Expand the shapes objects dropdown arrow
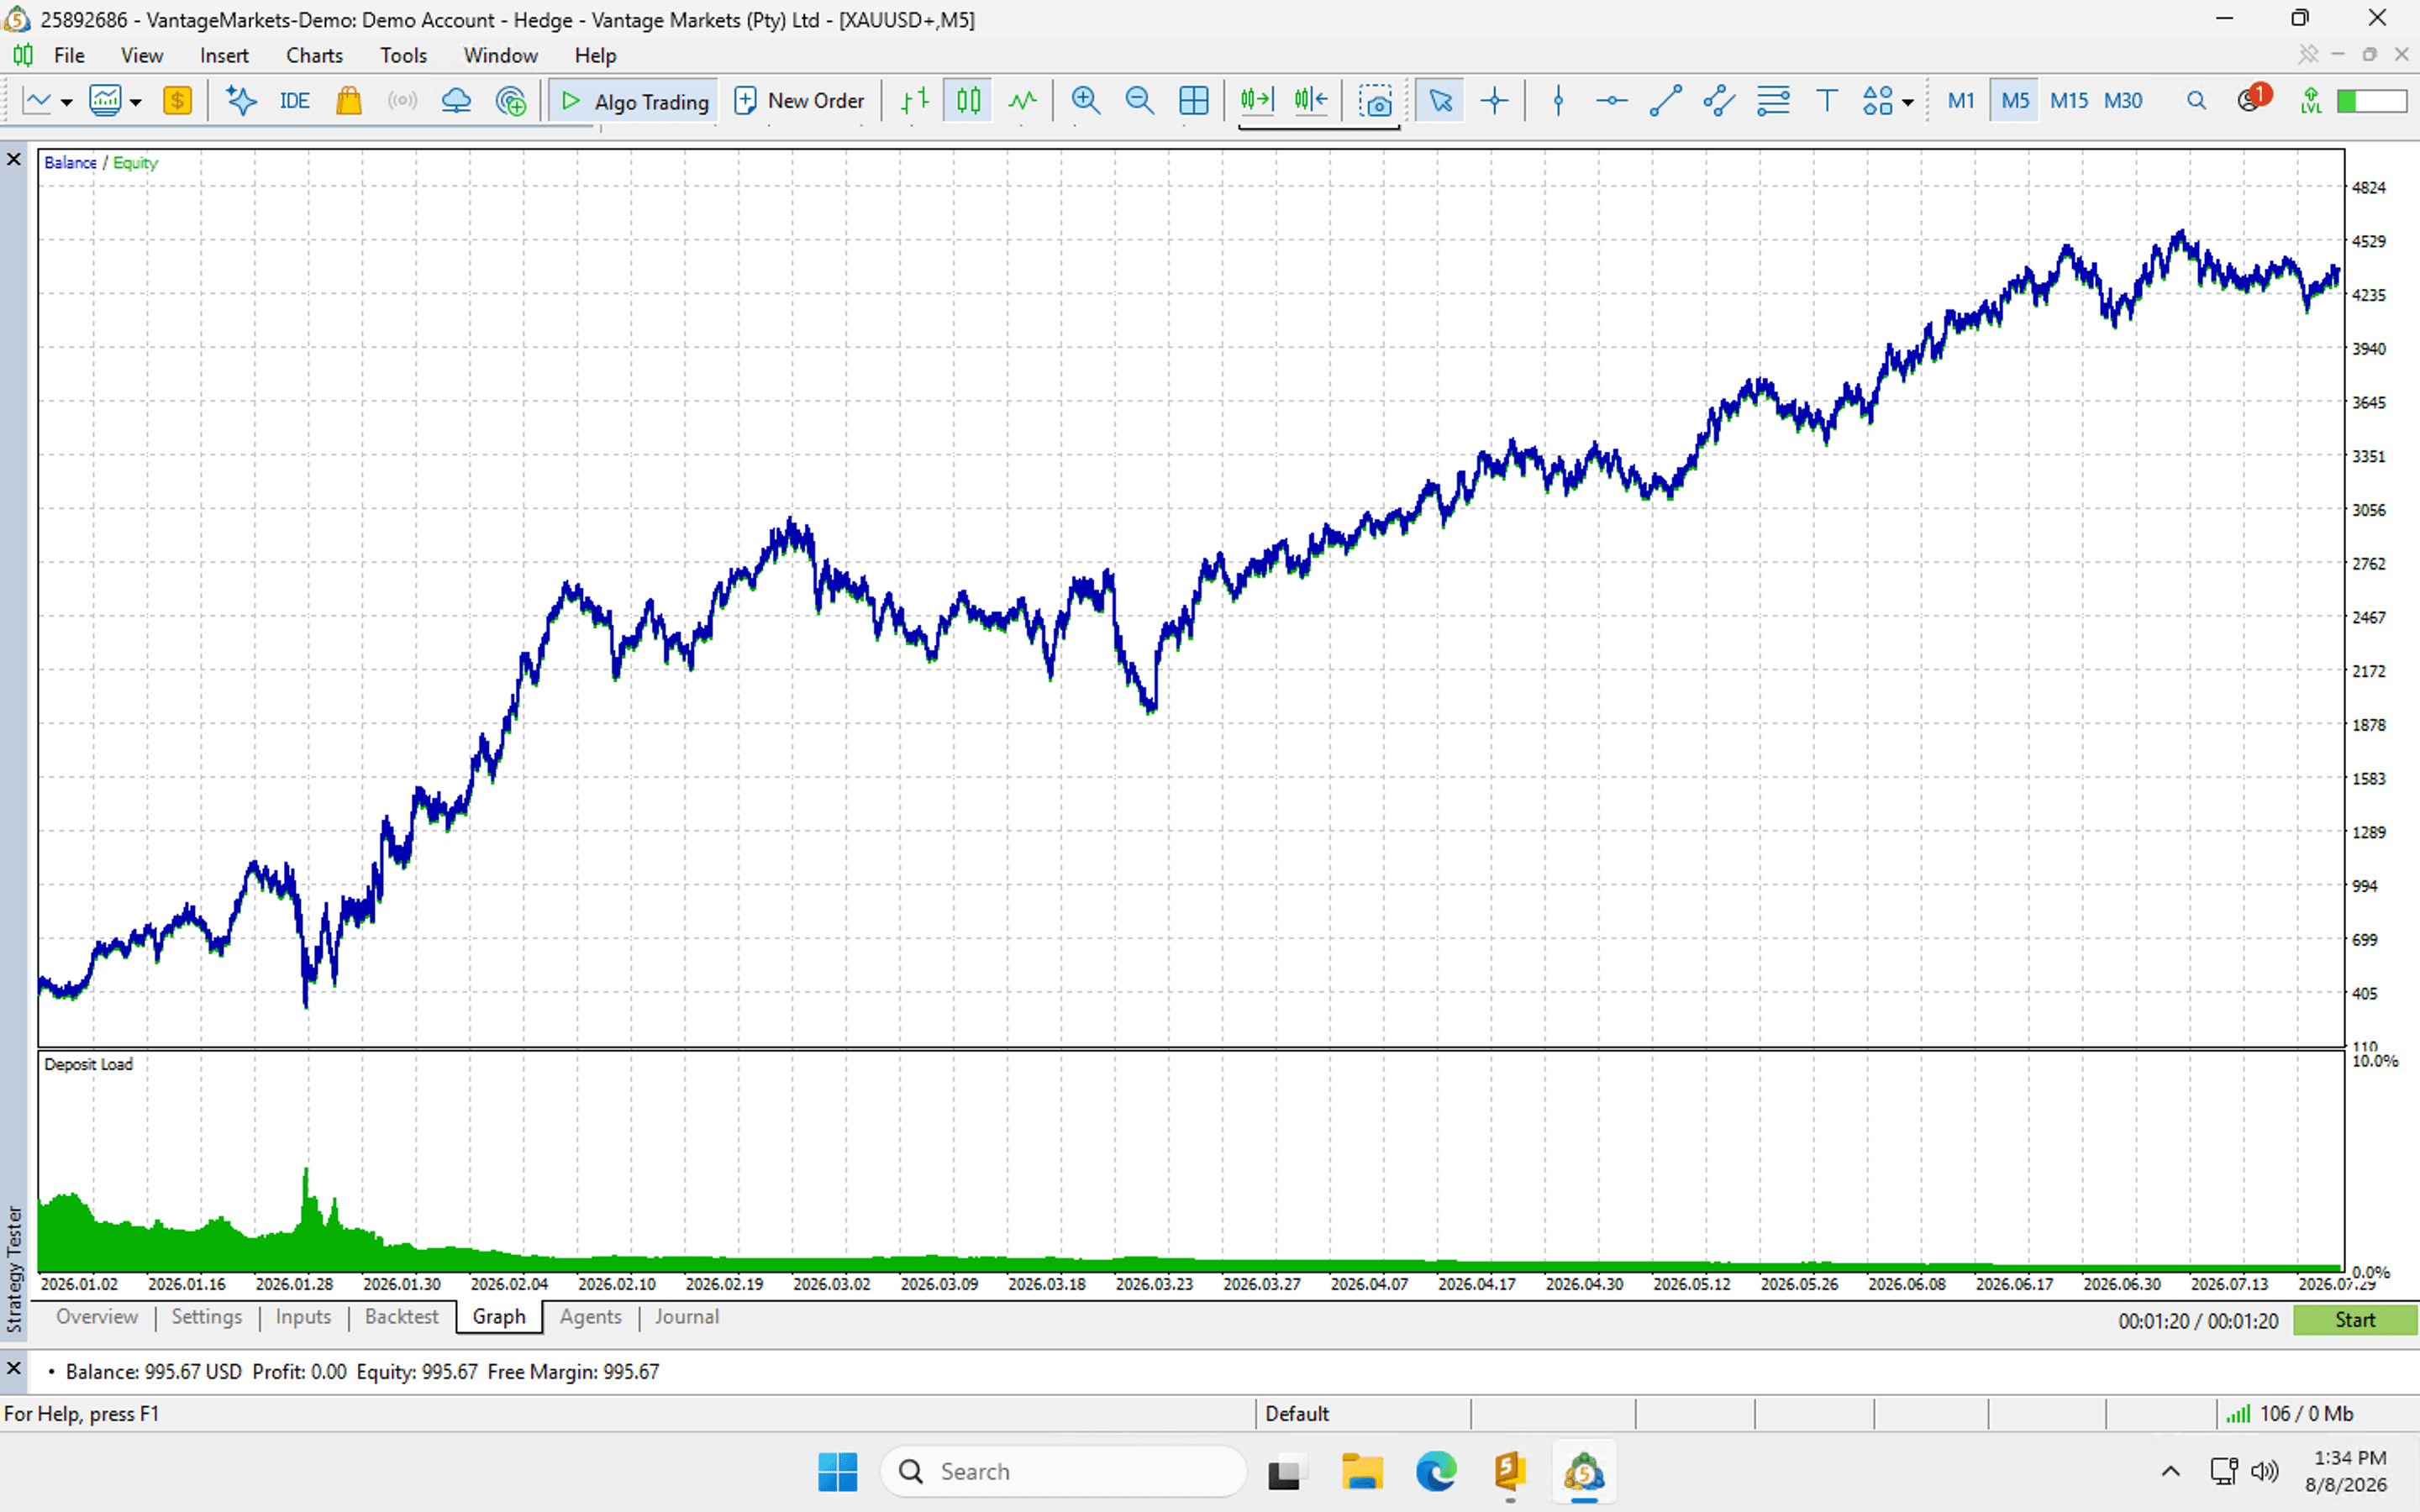The width and height of the screenshot is (2420, 1512). click(x=1908, y=102)
